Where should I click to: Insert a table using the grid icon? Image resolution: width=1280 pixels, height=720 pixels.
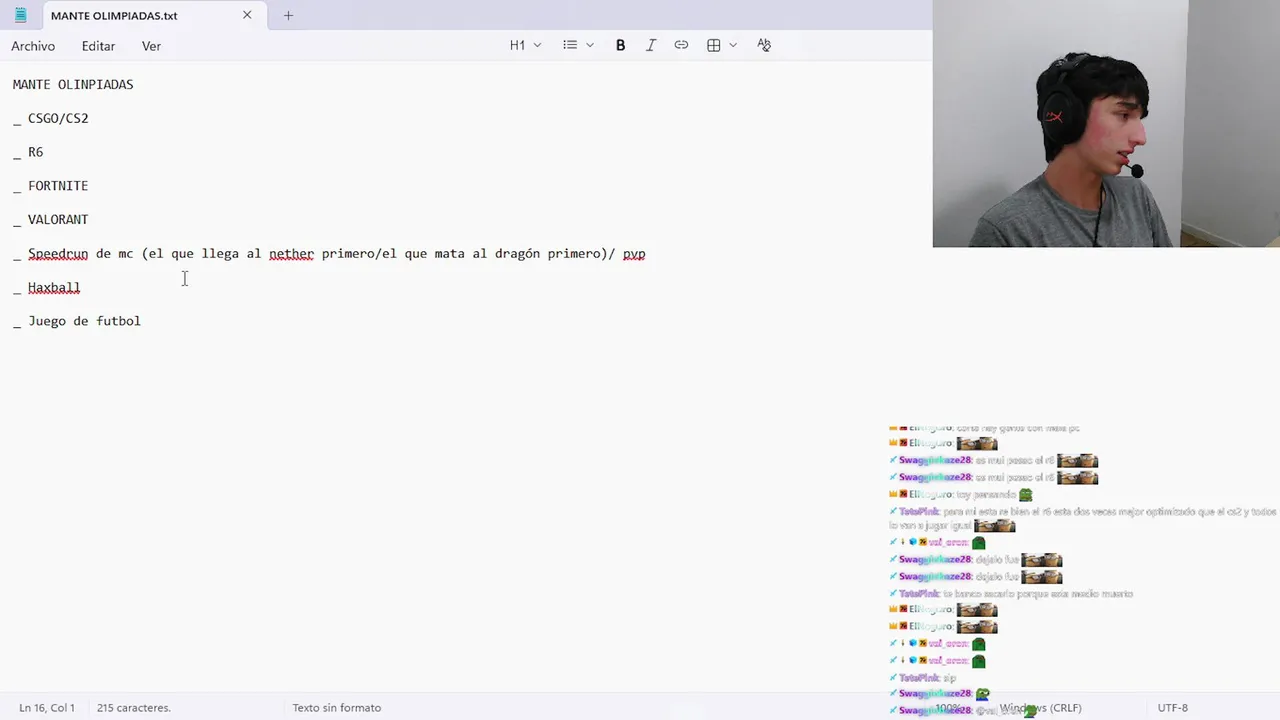click(714, 45)
